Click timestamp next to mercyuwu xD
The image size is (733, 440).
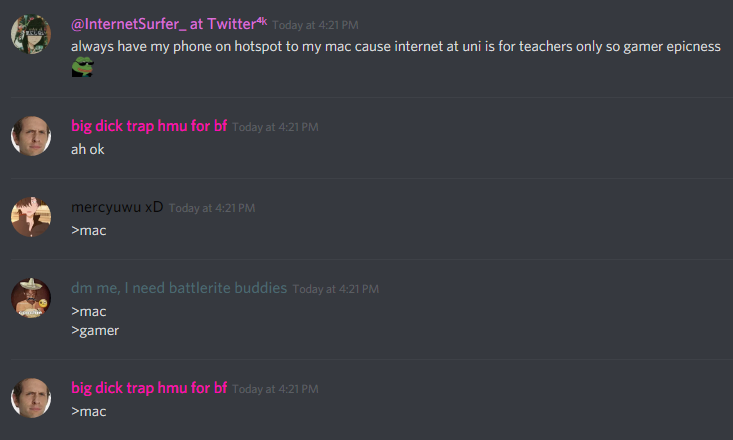[212, 208]
